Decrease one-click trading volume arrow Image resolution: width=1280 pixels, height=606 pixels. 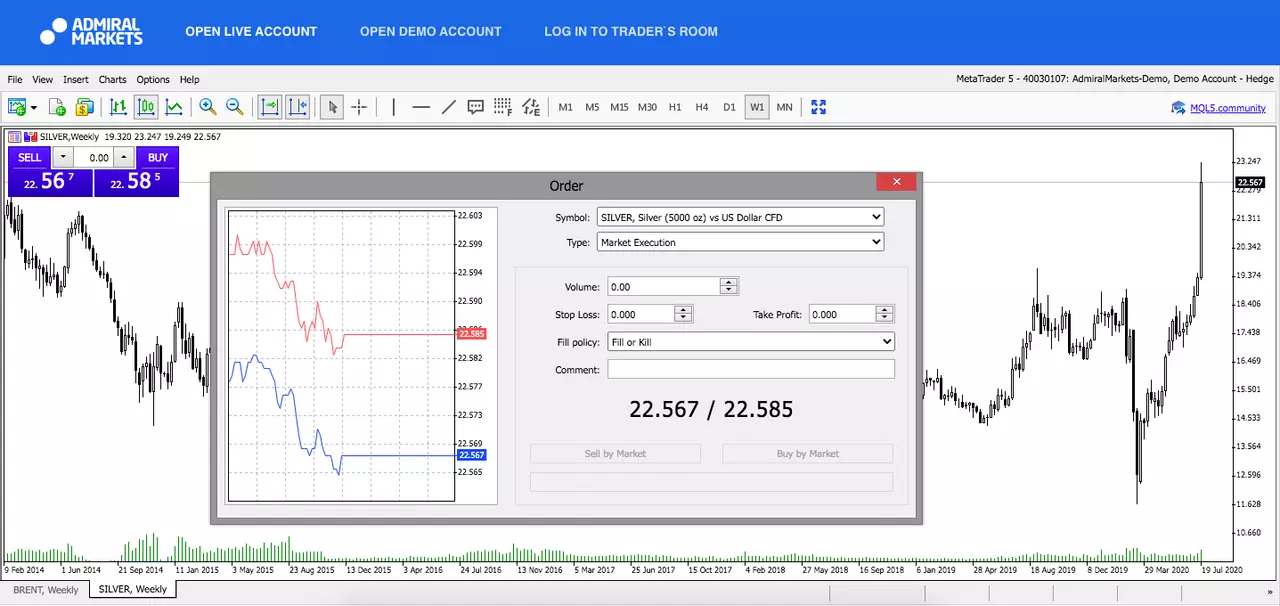(x=62, y=157)
